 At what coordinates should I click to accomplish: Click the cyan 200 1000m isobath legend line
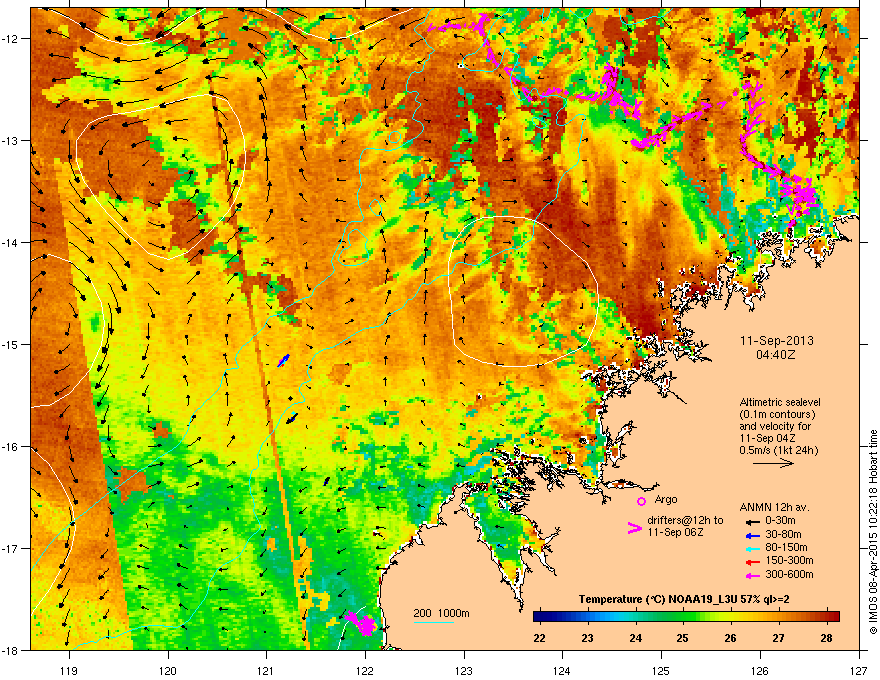(434, 622)
